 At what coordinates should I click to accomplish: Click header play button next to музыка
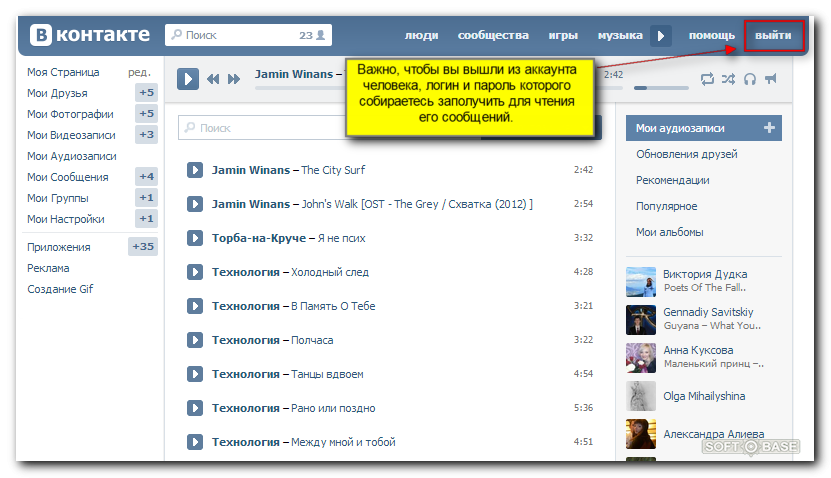click(660, 36)
